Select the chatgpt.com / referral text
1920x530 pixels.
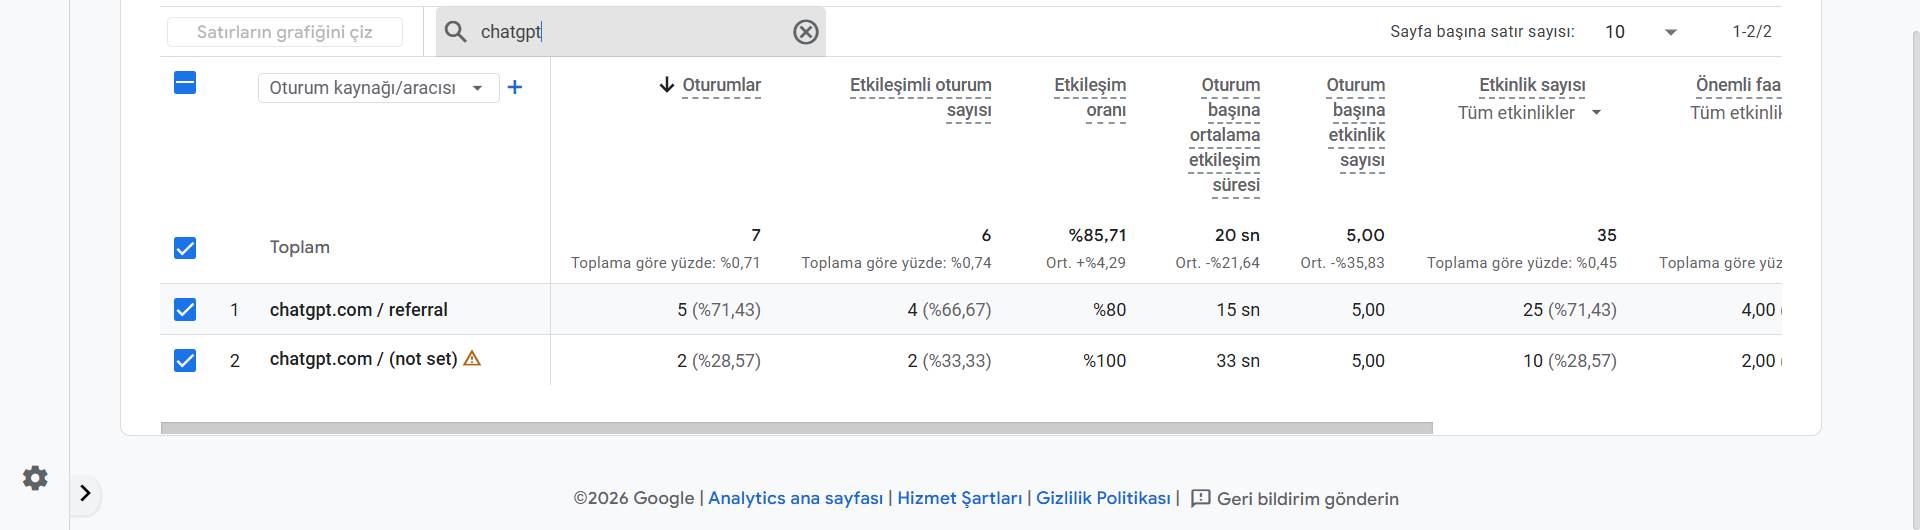coord(359,310)
